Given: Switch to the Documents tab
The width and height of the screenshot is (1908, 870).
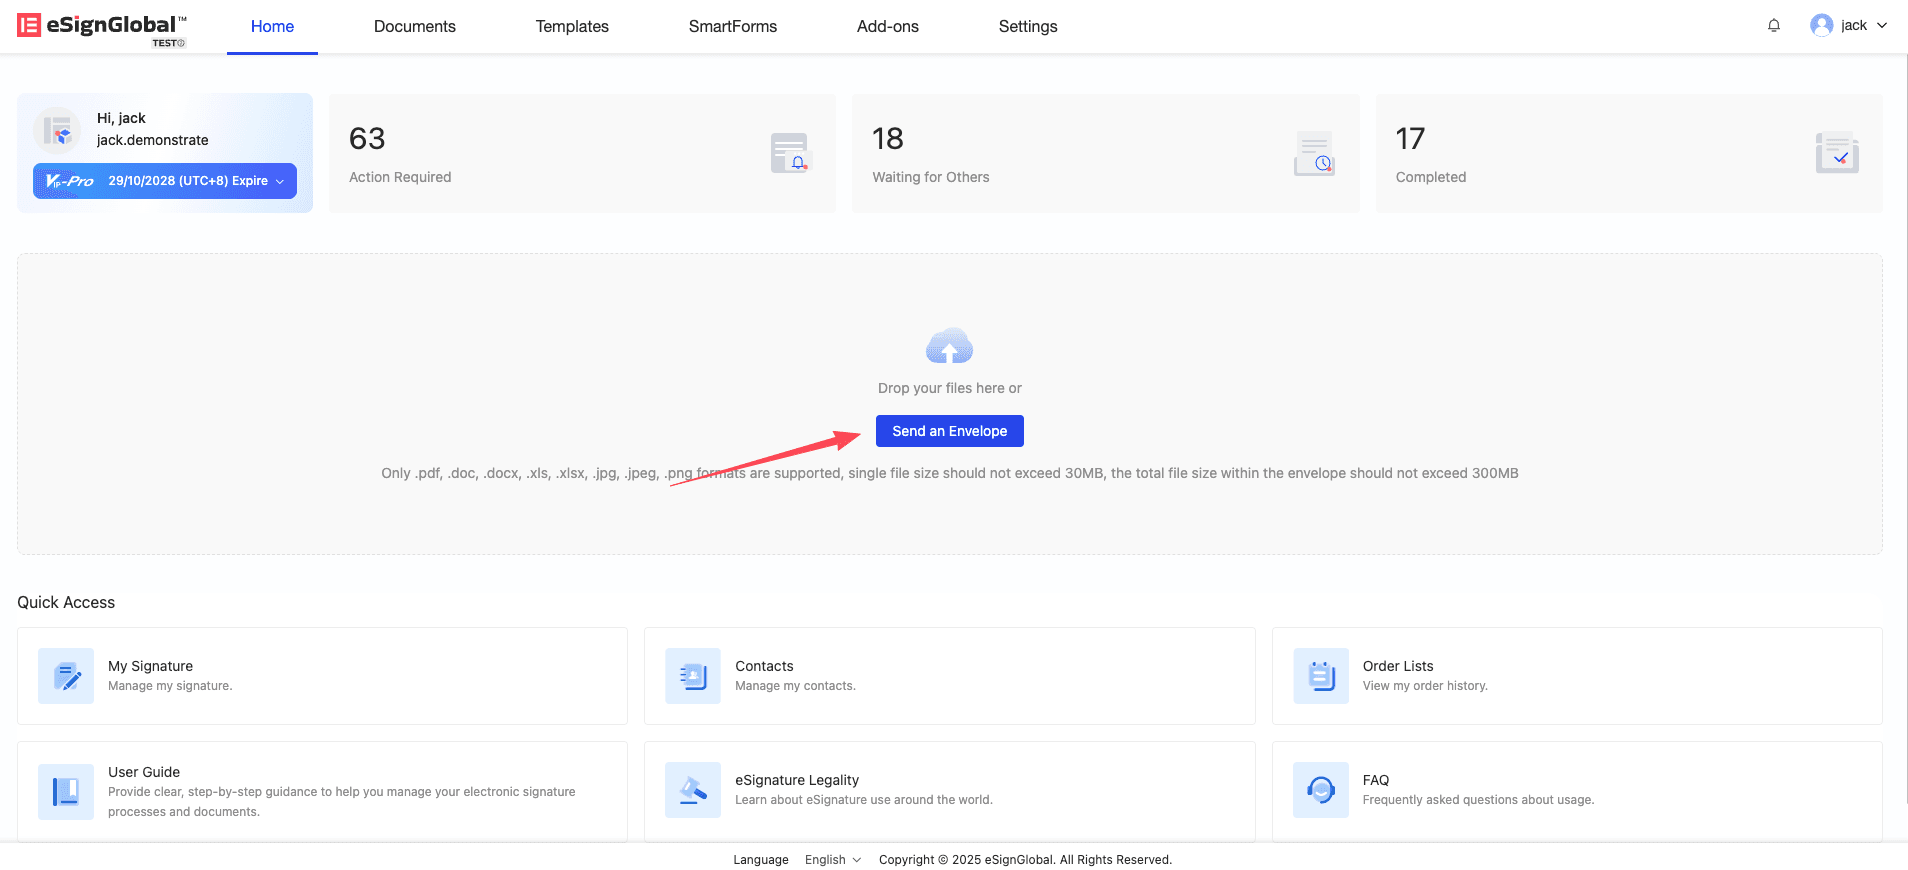Looking at the screenshot, I should point(414,27).
